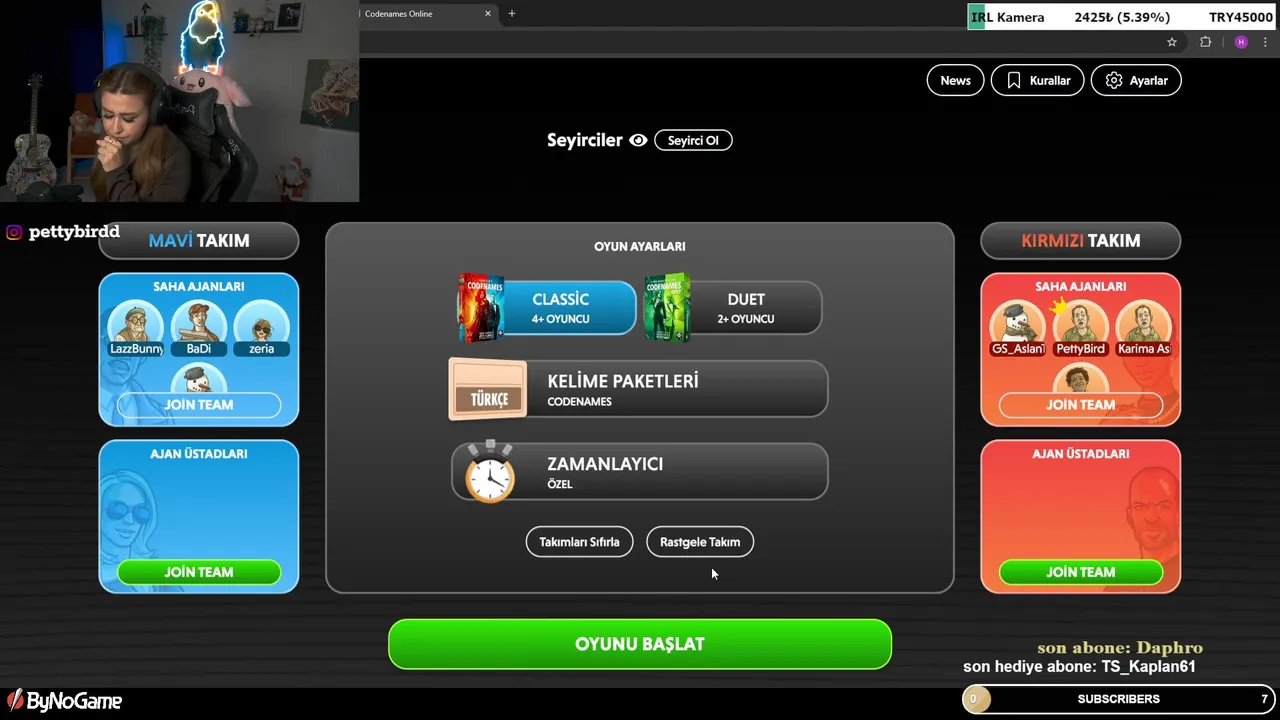
Task: Join red team Ajan Üstadları
Action: pos(1081,572)
